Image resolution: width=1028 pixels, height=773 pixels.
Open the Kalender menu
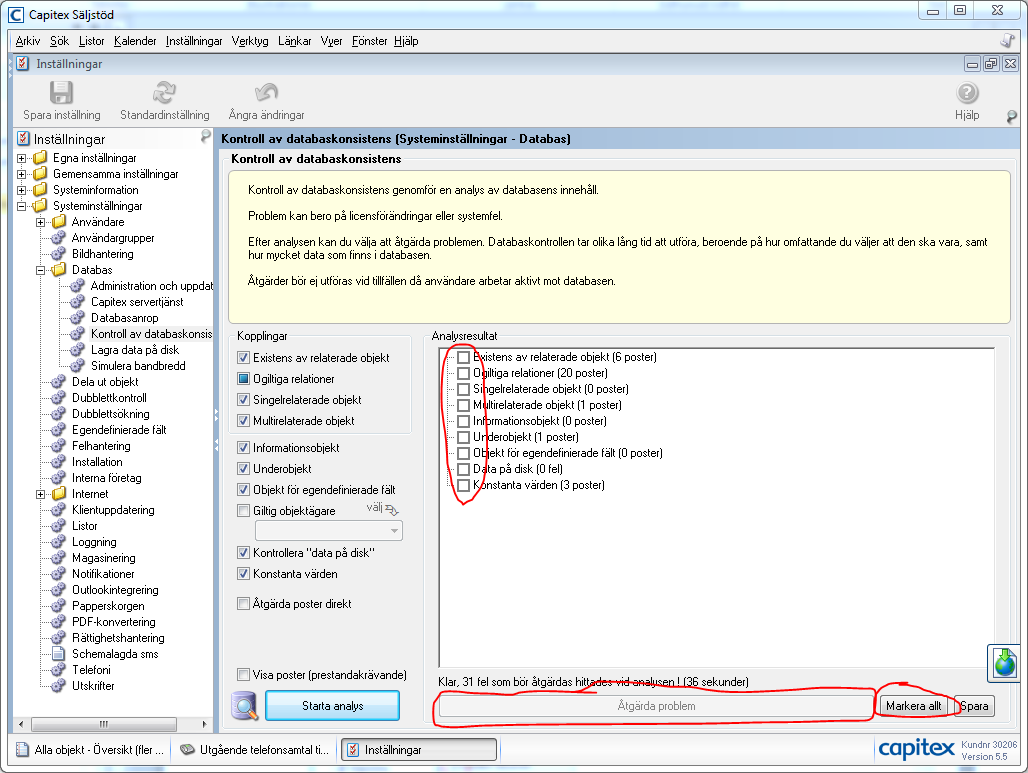tap(135, 41)
